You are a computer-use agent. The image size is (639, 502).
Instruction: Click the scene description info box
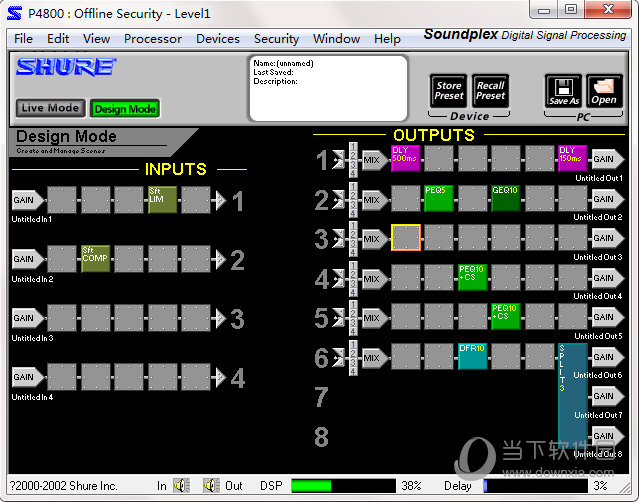(328, 88)
